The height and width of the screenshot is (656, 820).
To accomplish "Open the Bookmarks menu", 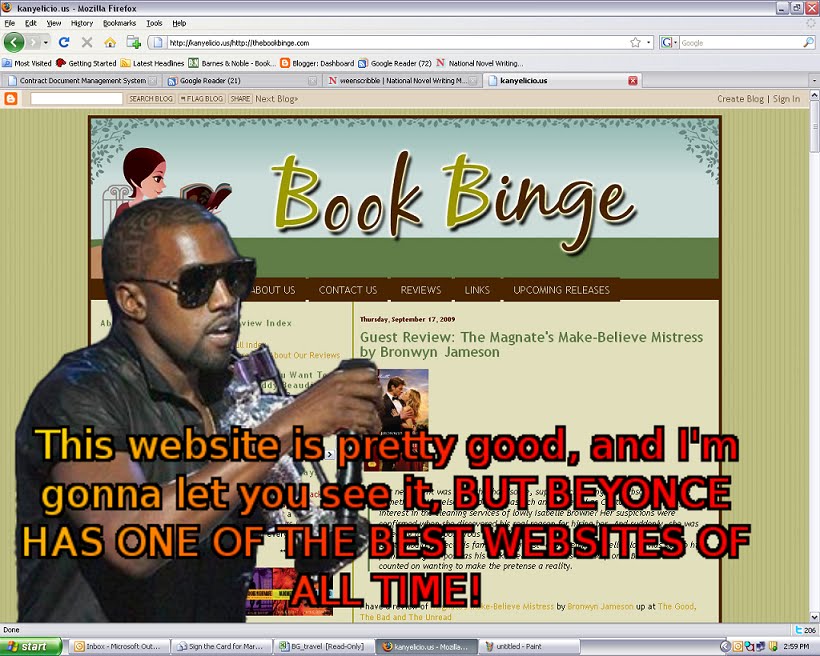I will tap(119, 23).
